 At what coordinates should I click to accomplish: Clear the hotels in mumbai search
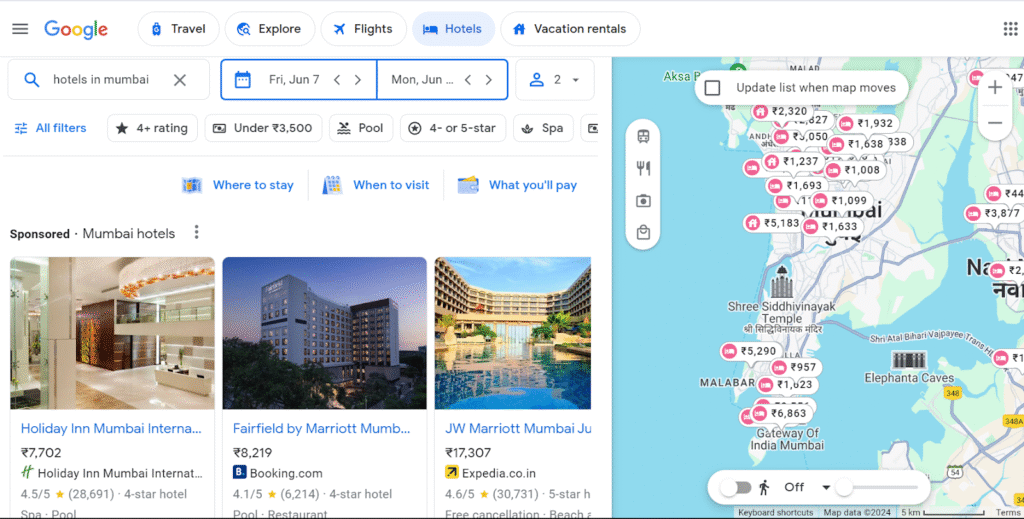pyautogui.click(x=180, y=80)
